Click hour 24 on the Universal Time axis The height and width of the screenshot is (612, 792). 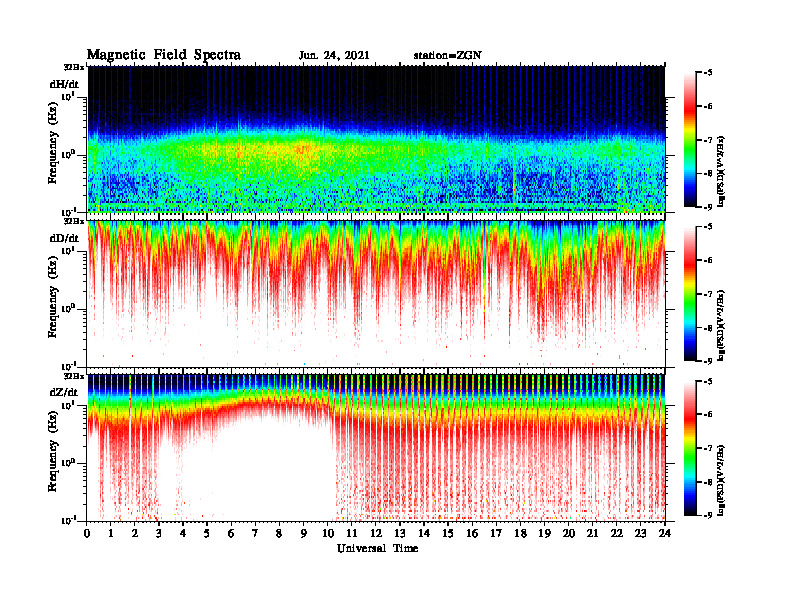pos(665,534)
